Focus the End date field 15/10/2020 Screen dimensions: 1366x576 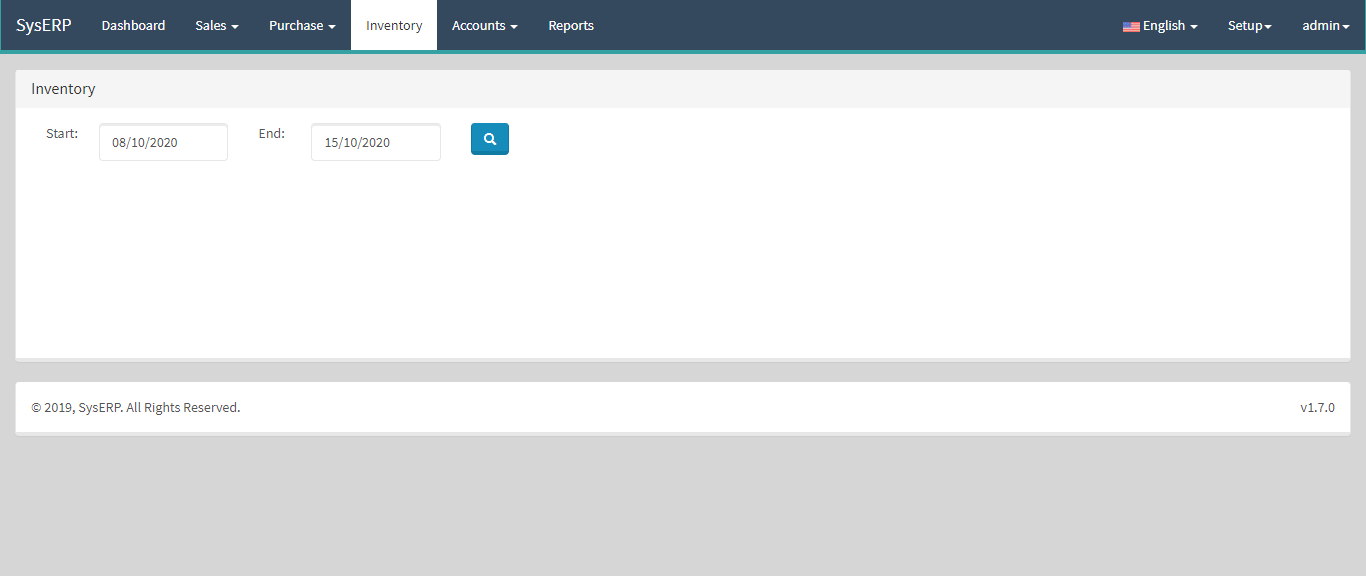pyautogui.click(x=376, y=142)
